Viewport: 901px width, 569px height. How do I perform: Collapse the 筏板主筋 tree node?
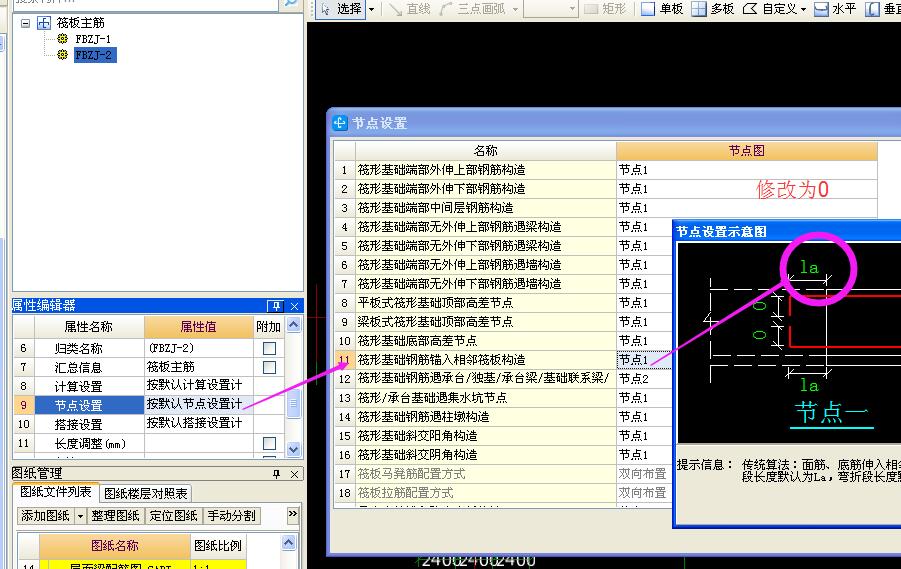(x=25, y=23)
